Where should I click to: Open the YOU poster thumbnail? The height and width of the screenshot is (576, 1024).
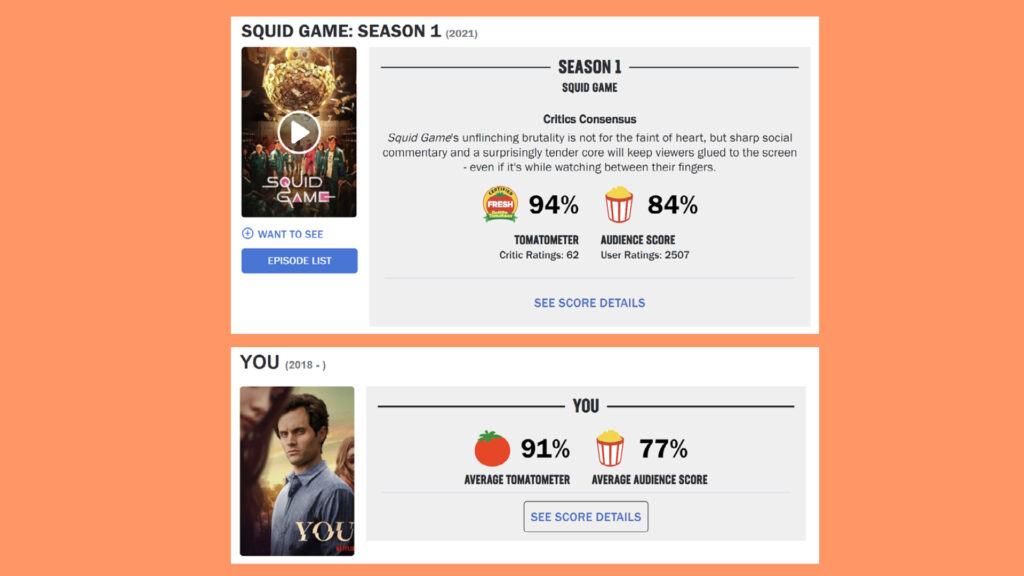coord(297,471)
